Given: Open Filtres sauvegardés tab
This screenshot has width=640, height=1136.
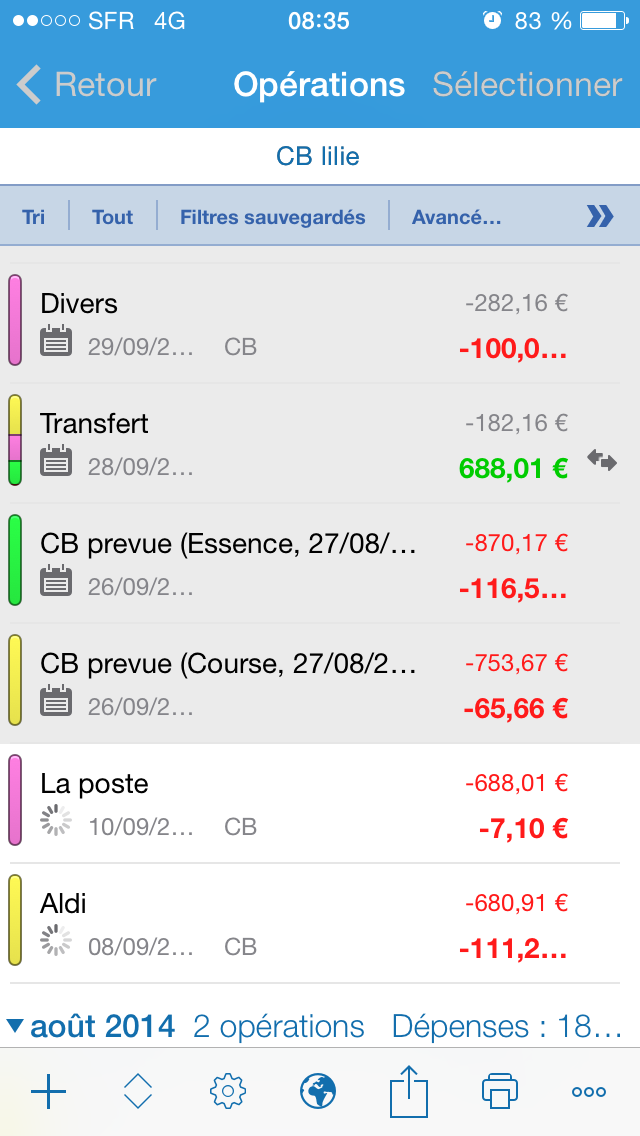Looking at the screenshot, I should click(x=273, y=217).
